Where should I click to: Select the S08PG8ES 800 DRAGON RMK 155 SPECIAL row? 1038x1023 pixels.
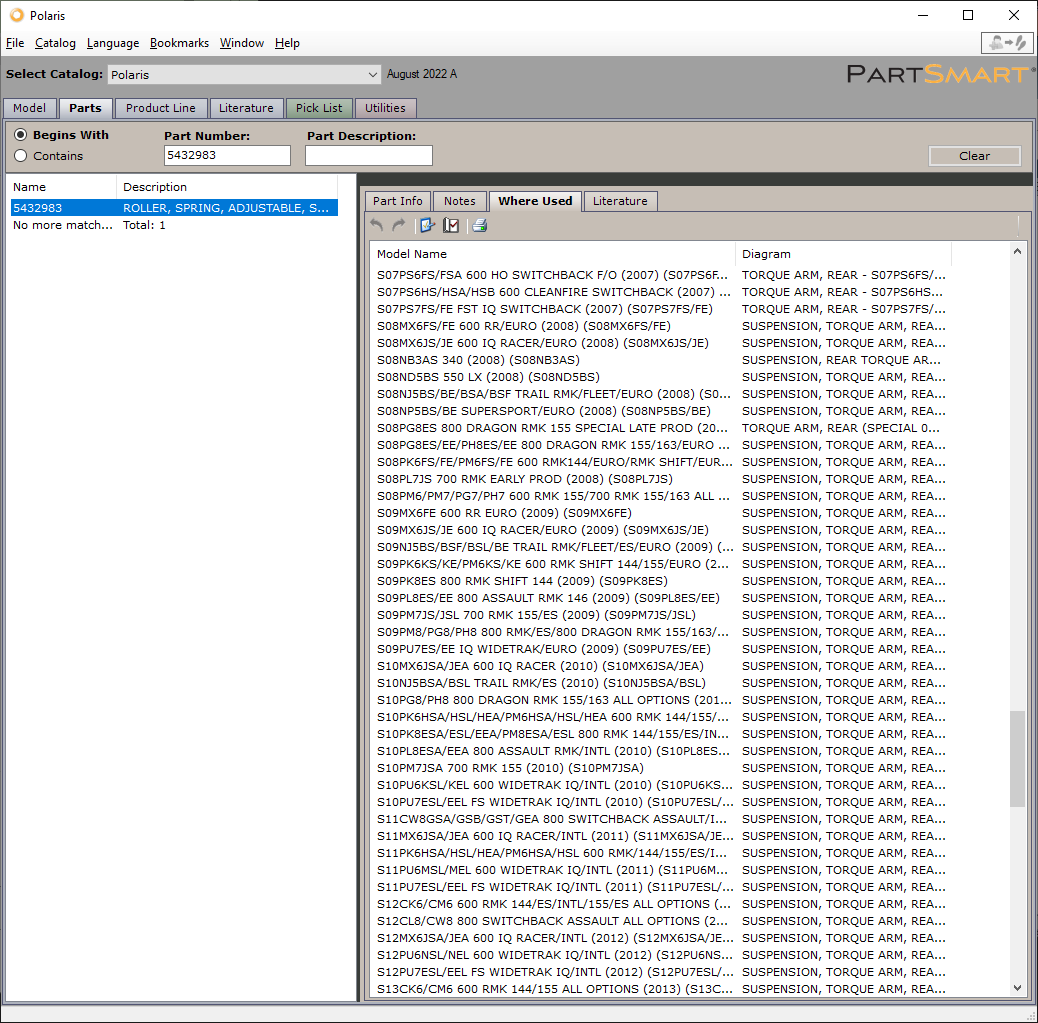point(661,428)
